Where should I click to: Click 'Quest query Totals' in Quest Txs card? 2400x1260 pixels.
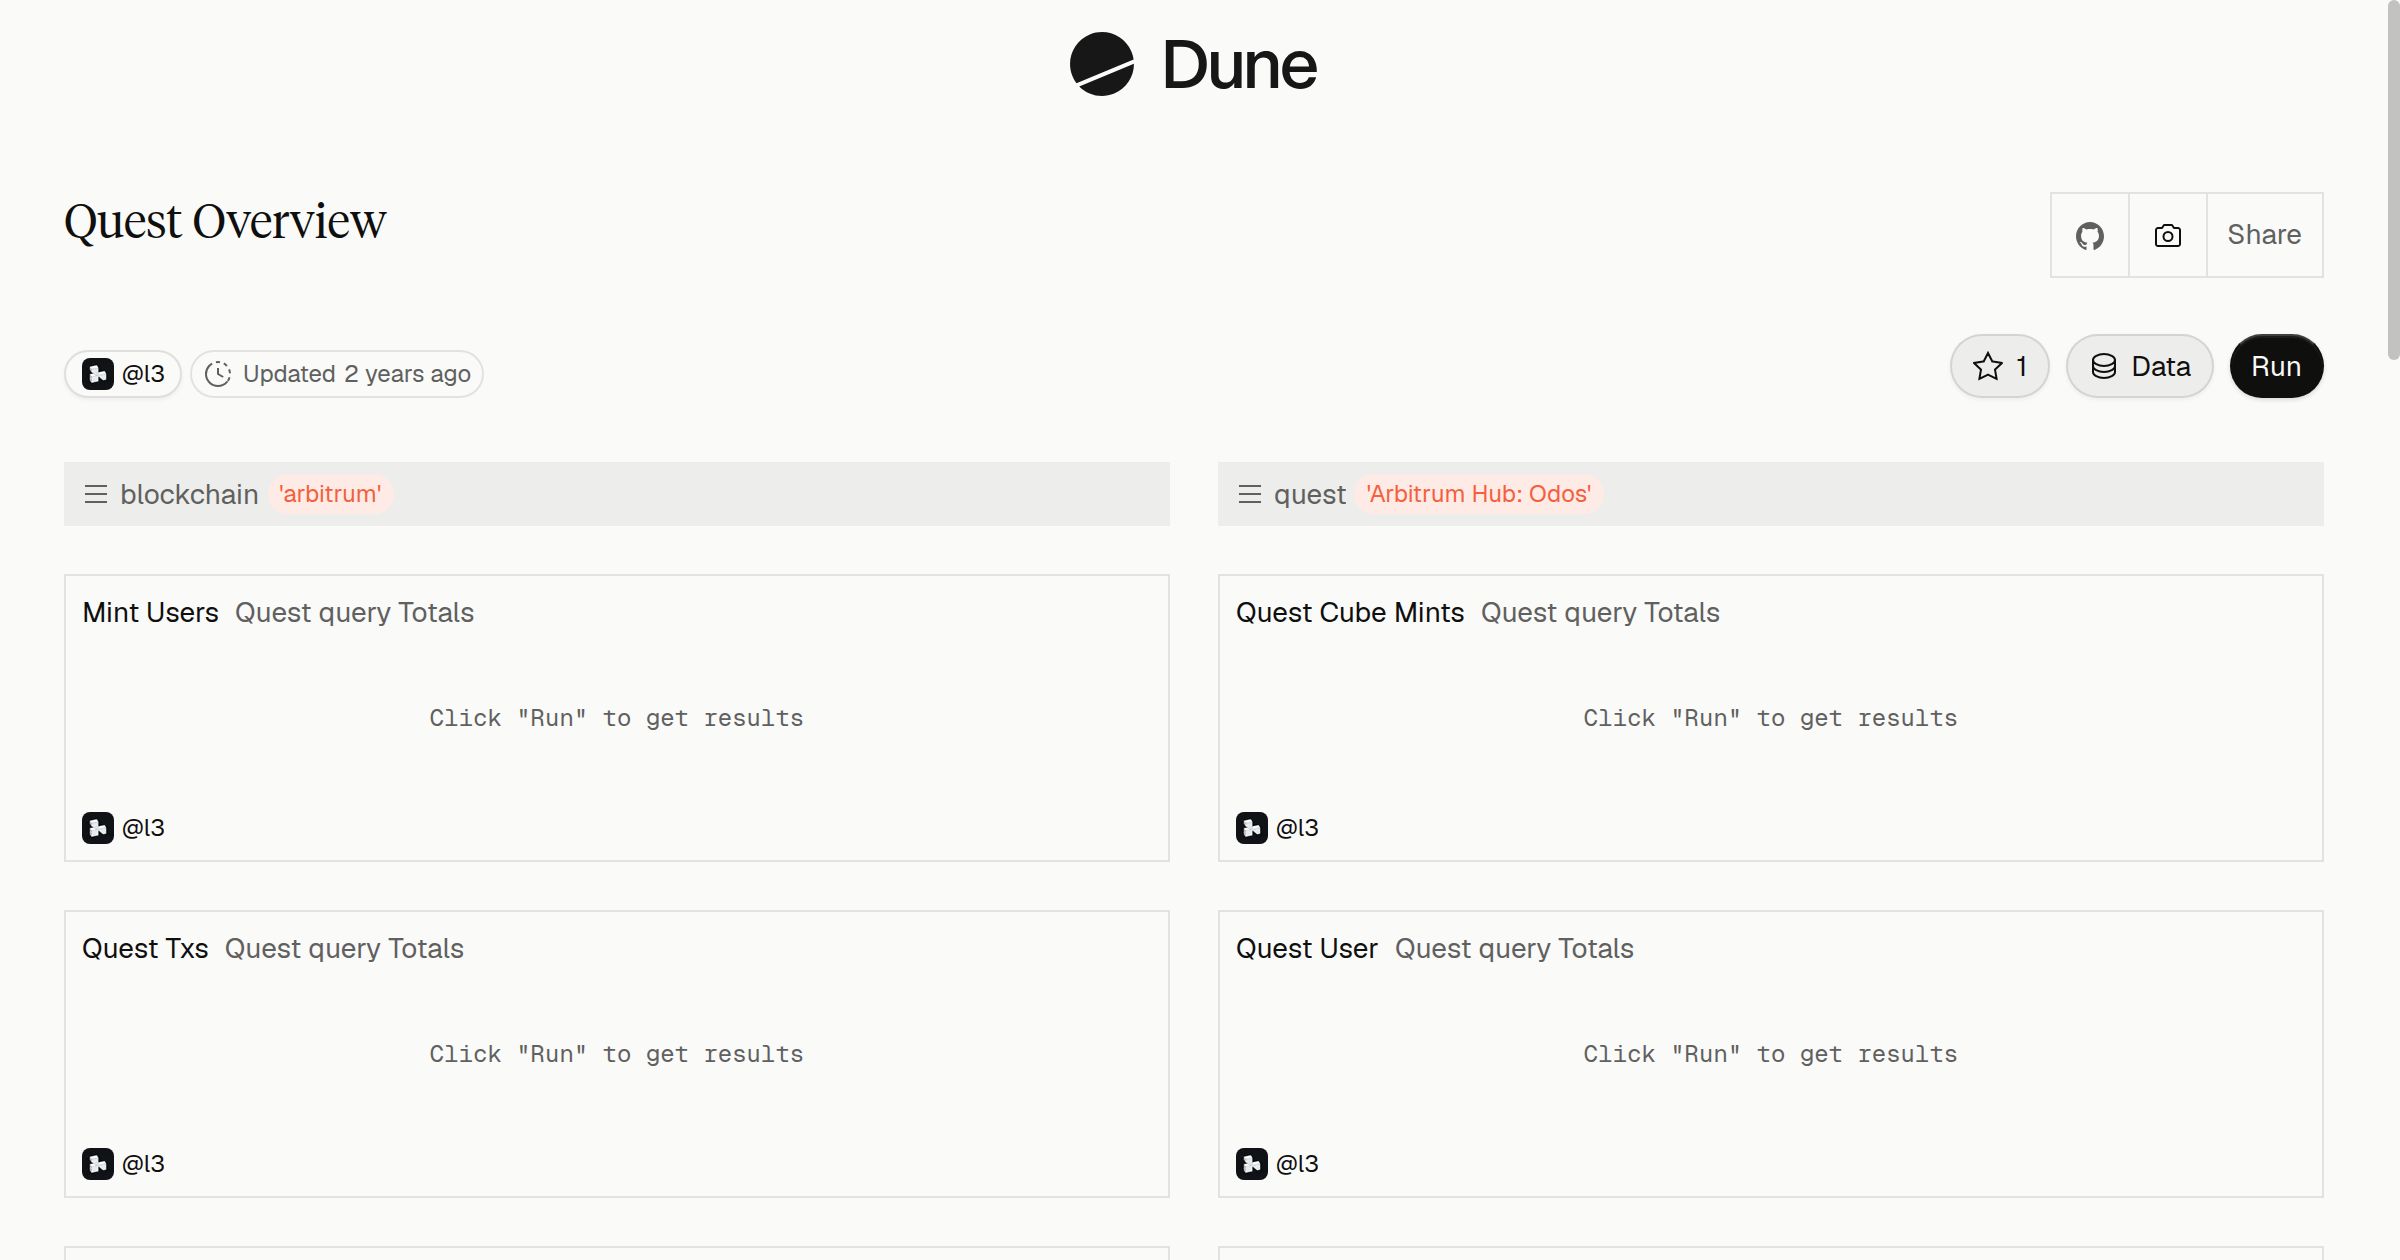click(344, 948)
